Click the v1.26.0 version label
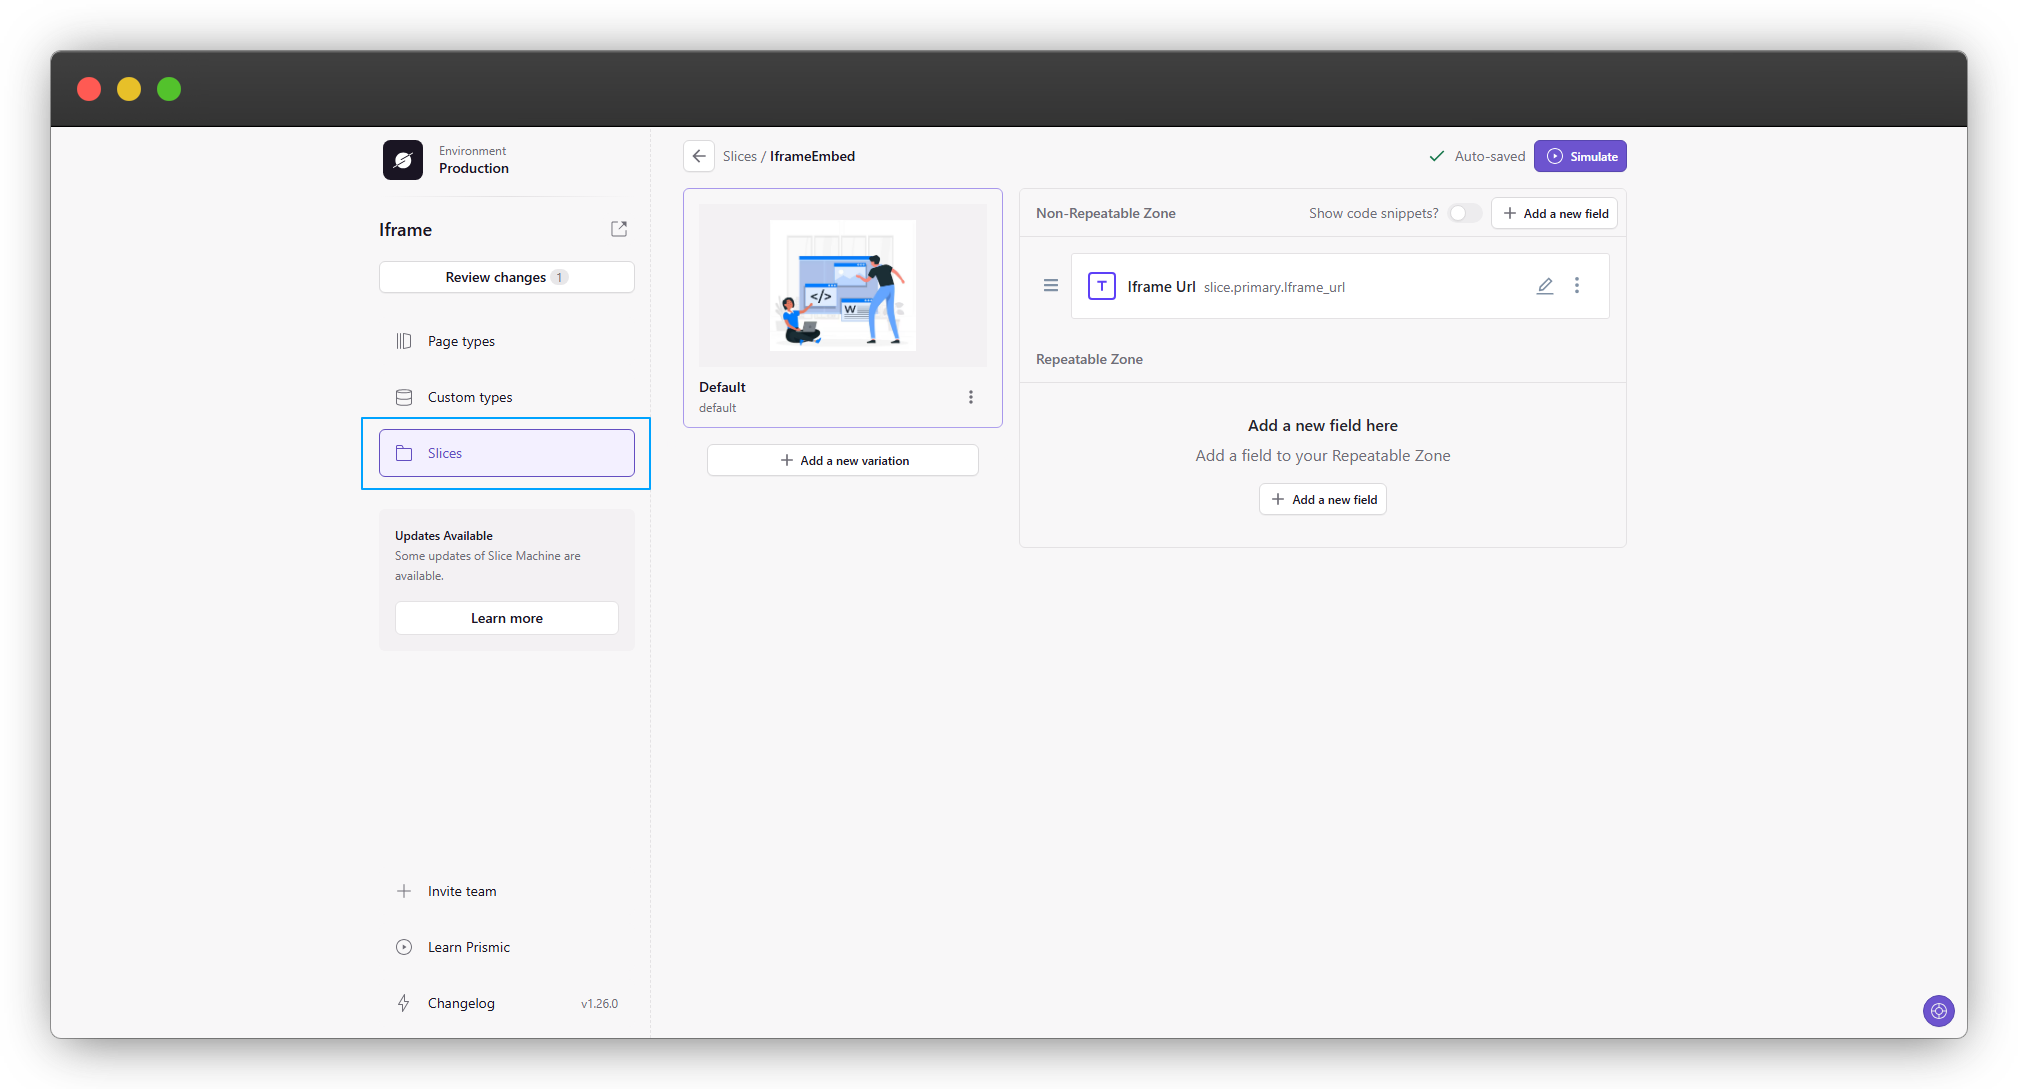 [x=599, y=1003]
